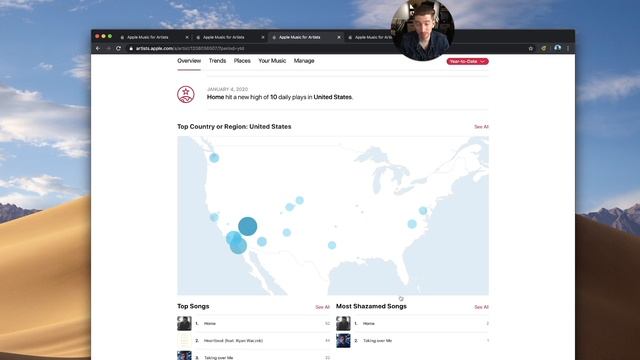The image size is (640, 360).
Task: Expand the Year-to-Date period dropdown
Action: coord(467,61)
